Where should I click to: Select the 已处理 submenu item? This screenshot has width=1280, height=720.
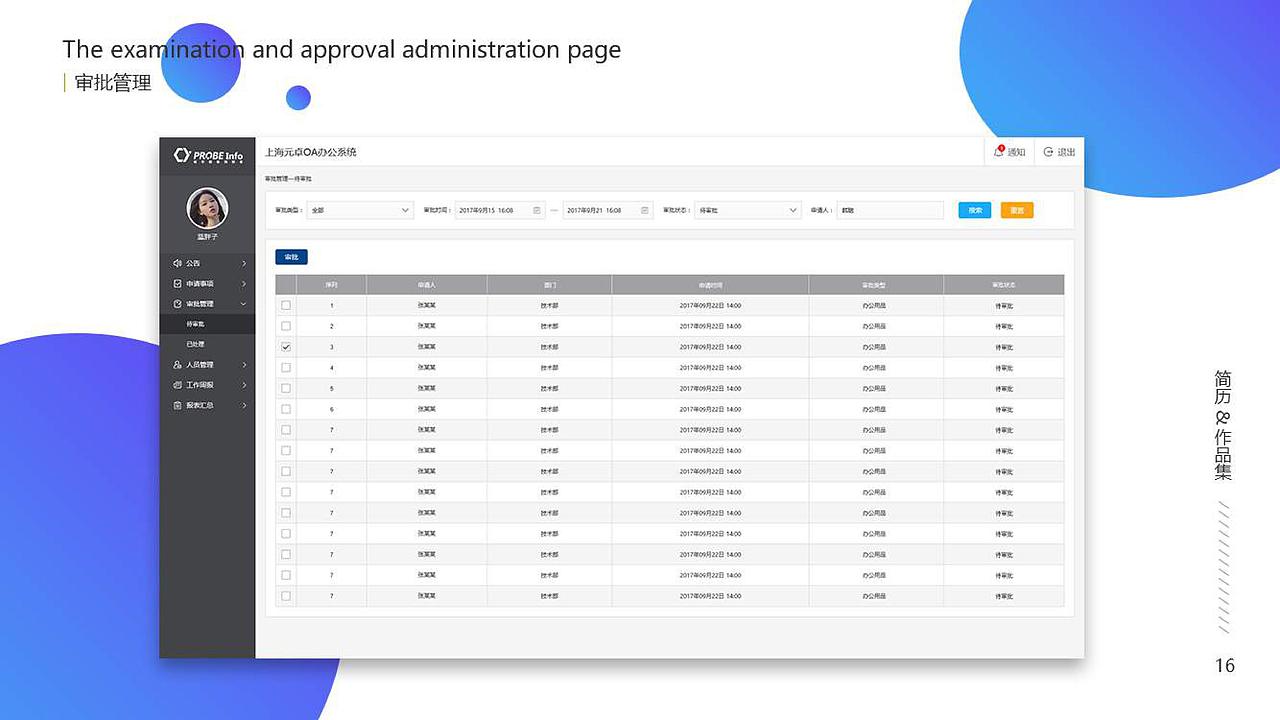207,344
